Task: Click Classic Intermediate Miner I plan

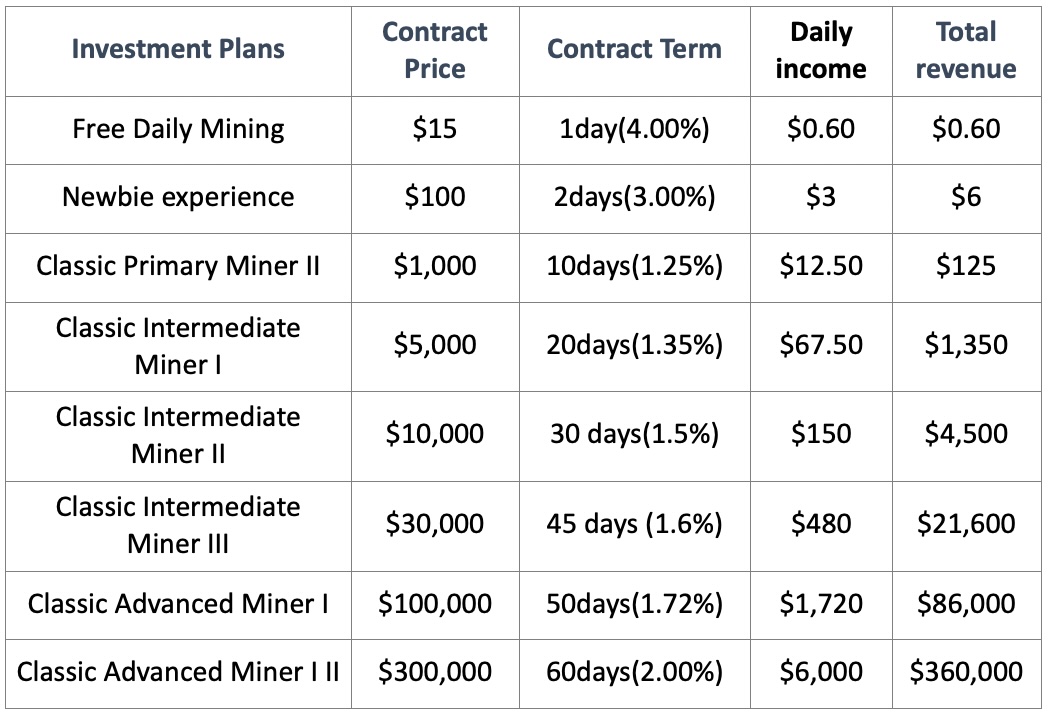Action: pyautogui.click(x=178, y=346)
